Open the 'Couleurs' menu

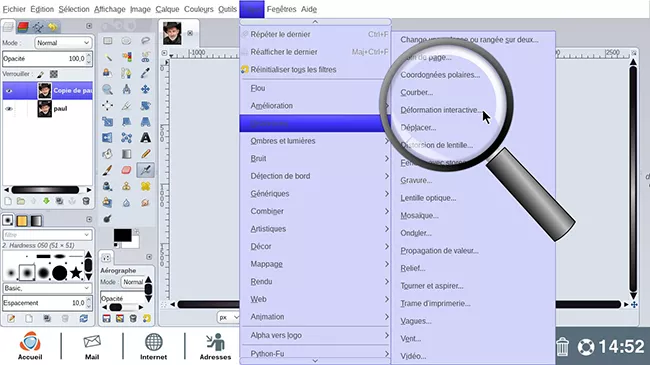tap(199, 9)
